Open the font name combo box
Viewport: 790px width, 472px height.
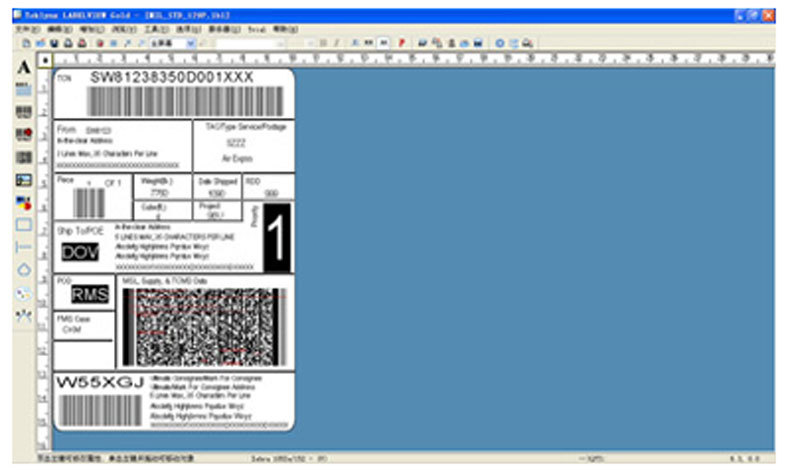pos(250,44)
